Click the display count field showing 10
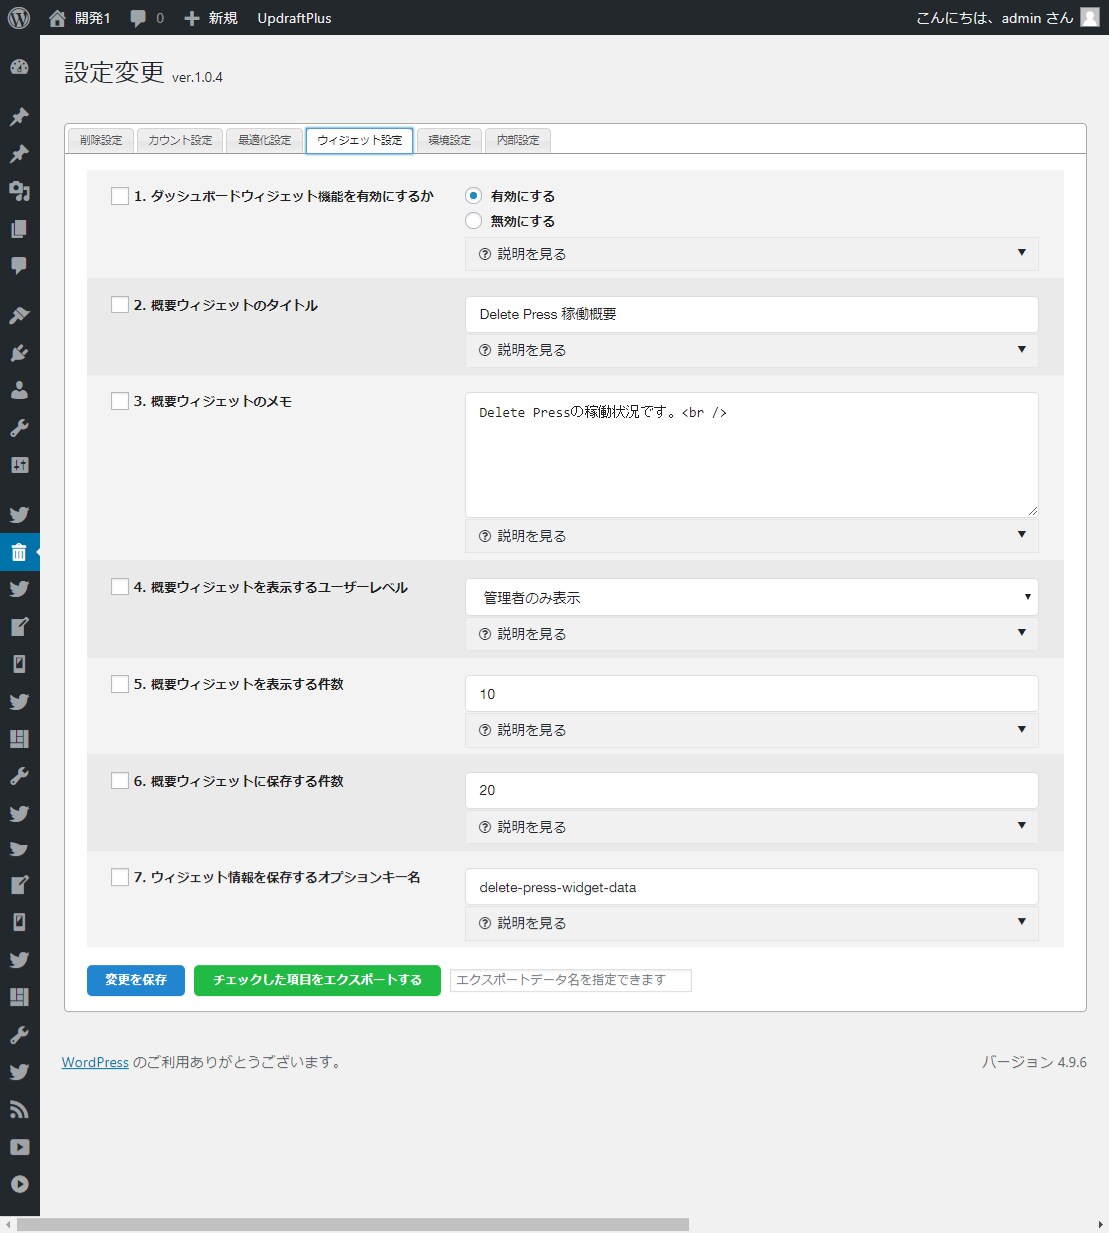The image size is (1109, 1233). pyautogui.click(x=752, y=693)
